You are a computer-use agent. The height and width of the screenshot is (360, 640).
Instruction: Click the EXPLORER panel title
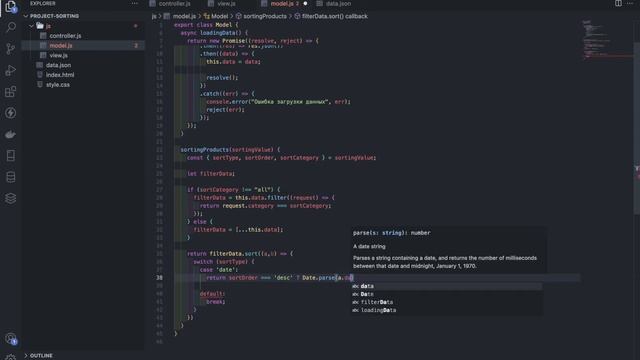(42, 3)
